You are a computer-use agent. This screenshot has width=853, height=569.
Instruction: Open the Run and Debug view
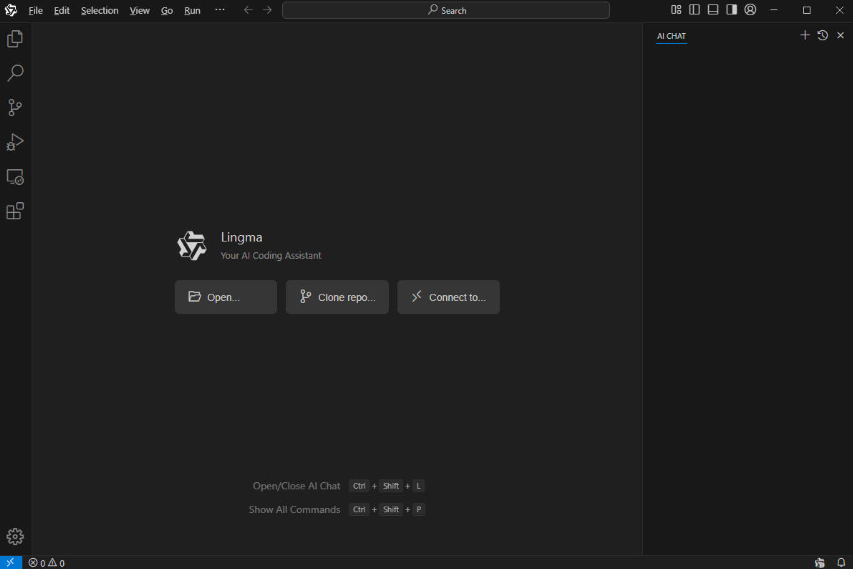(x=15, y=142)
